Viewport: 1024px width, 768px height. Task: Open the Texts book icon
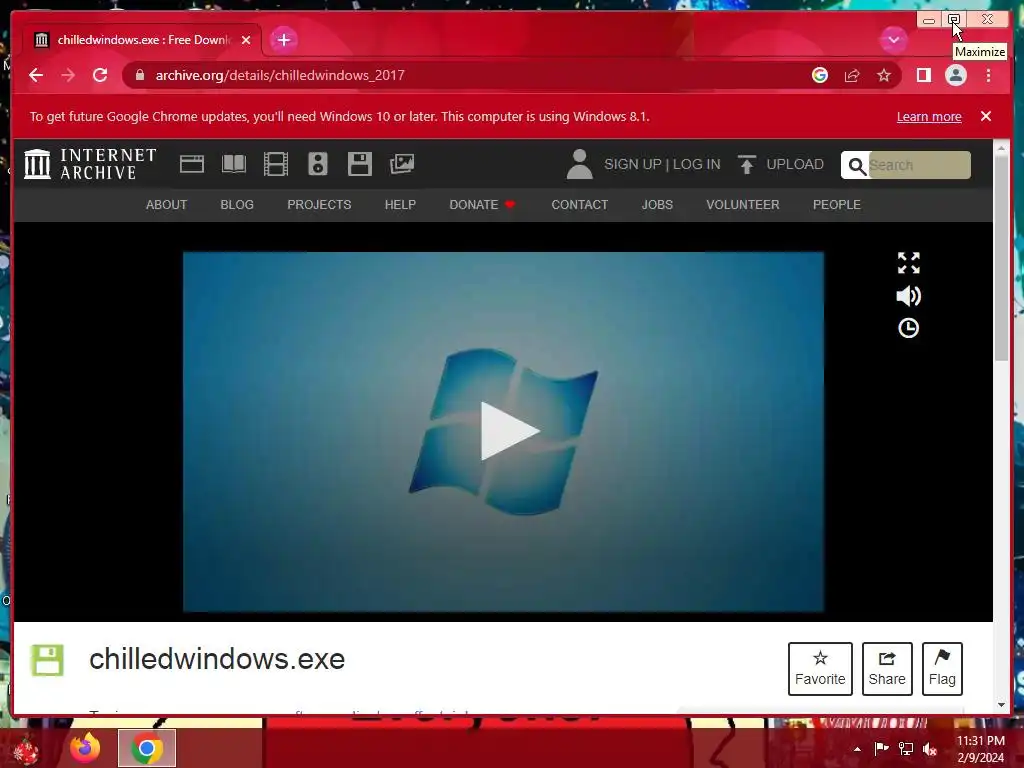coord(233,164)
